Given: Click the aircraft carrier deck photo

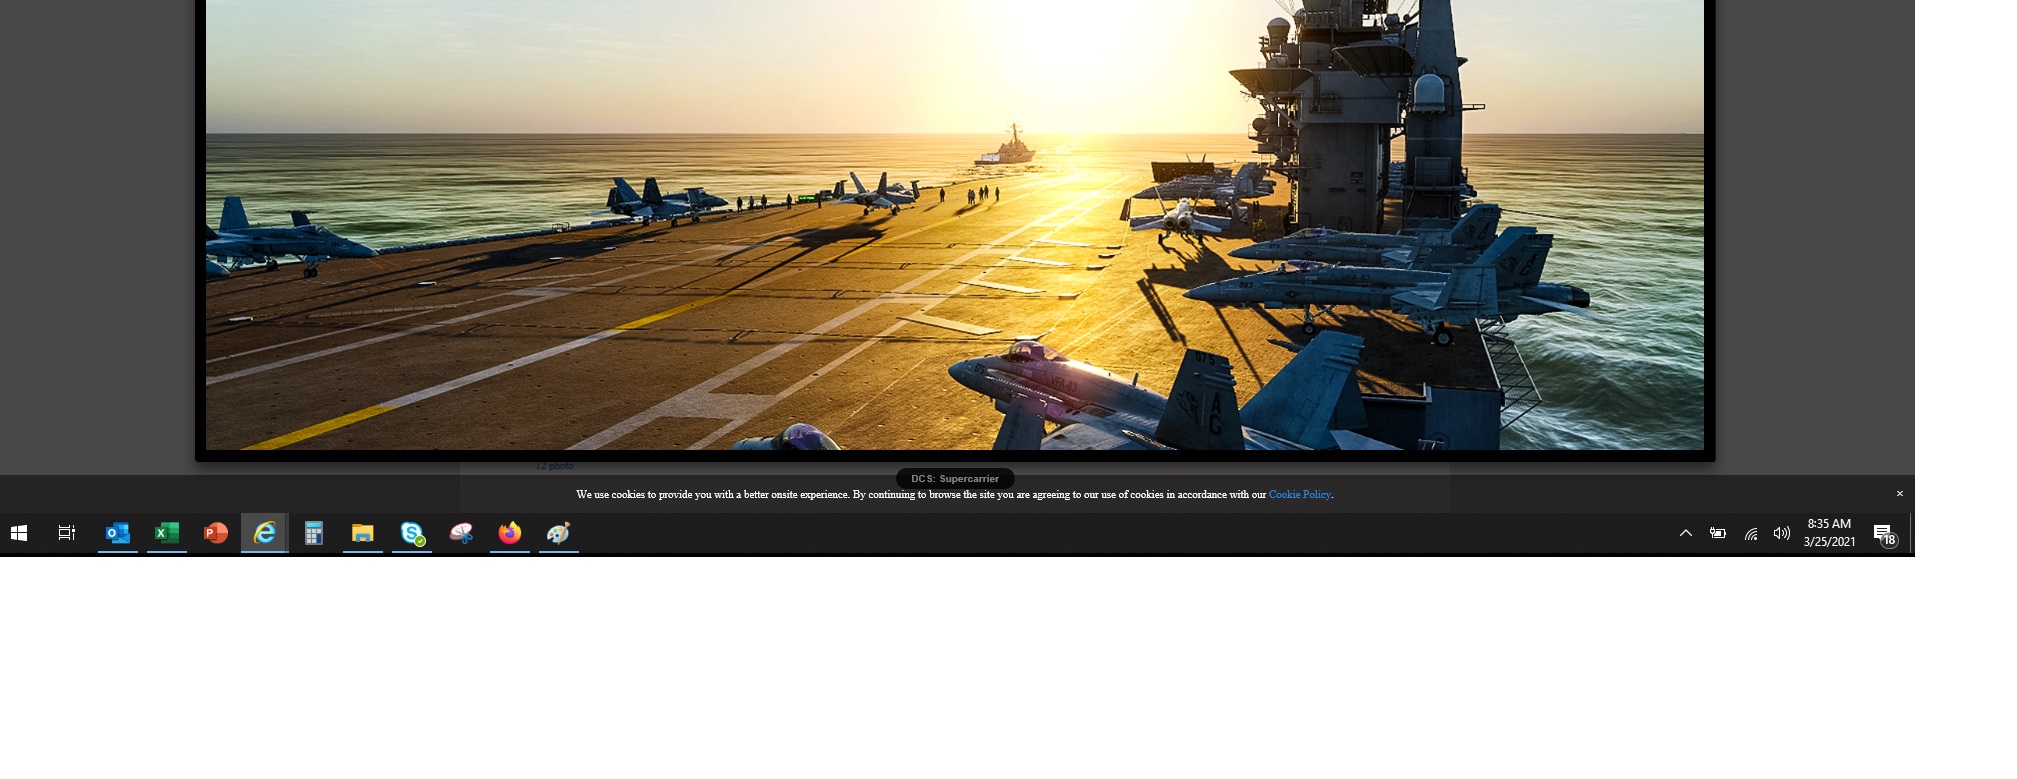Looking at the screenshot, I should [955, 225].
